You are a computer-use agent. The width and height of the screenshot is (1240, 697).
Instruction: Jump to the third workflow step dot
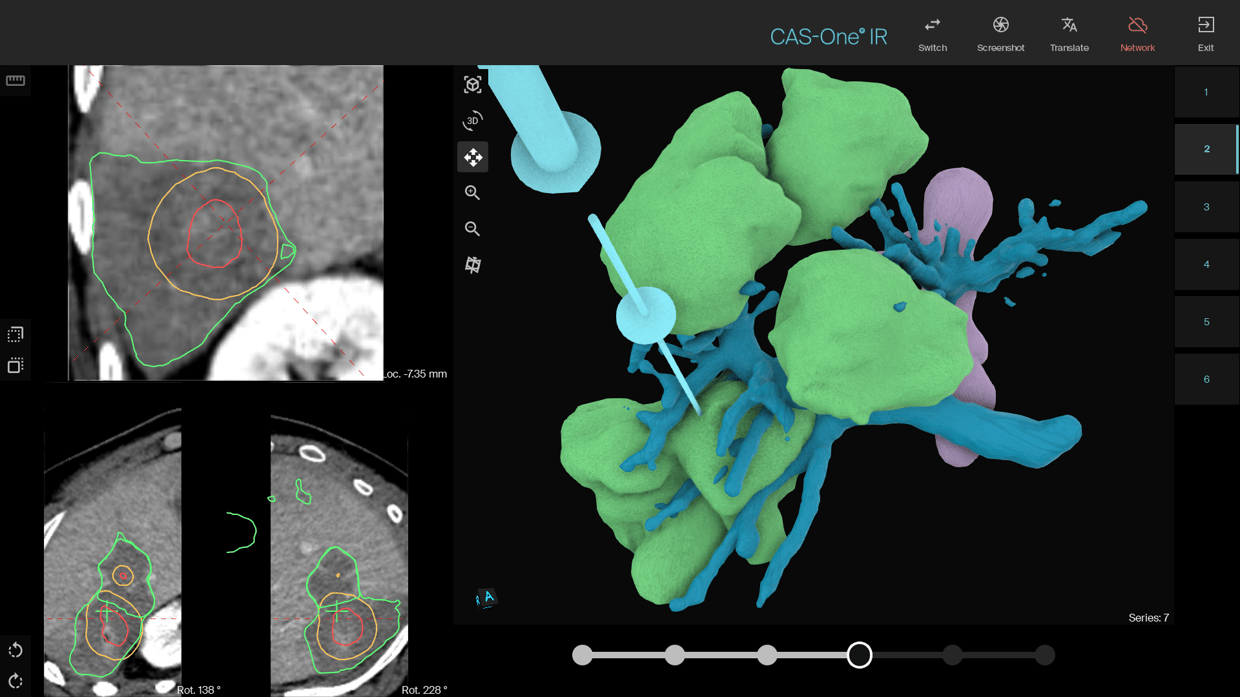tap(767, 655)
